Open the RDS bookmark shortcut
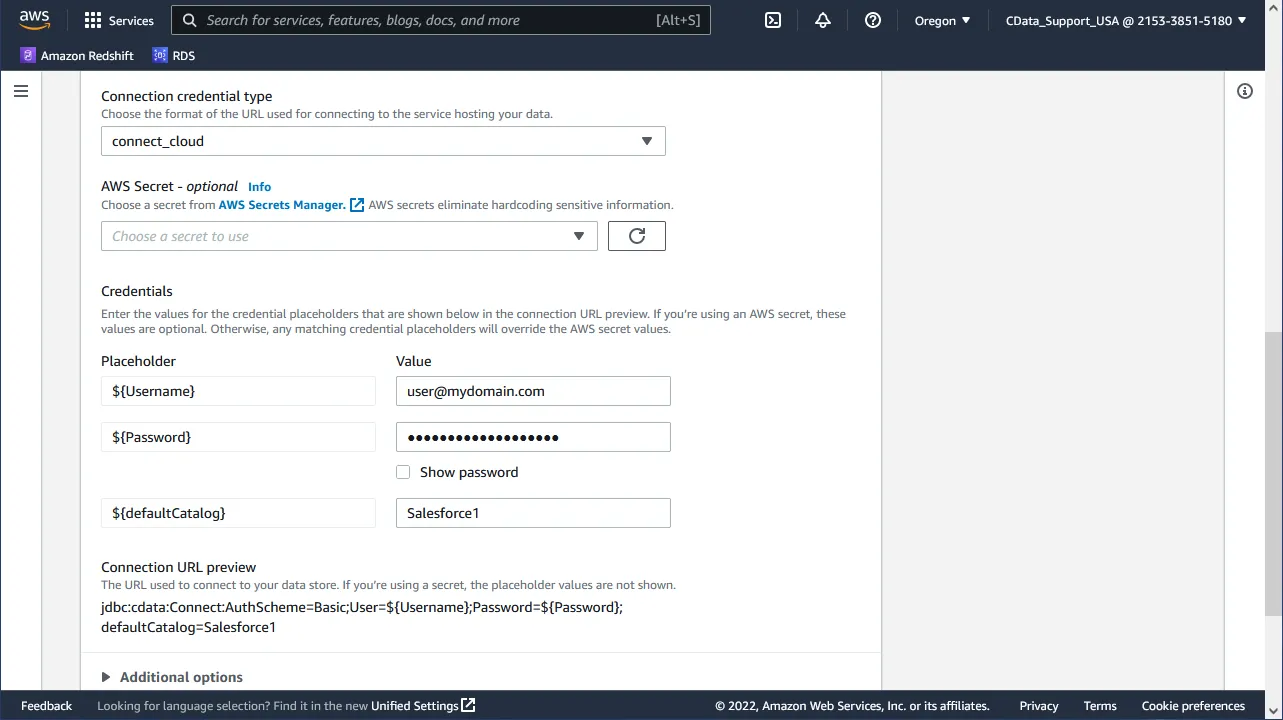The image size is (1283, 720). pyautogui.click(x=174, y=56)
